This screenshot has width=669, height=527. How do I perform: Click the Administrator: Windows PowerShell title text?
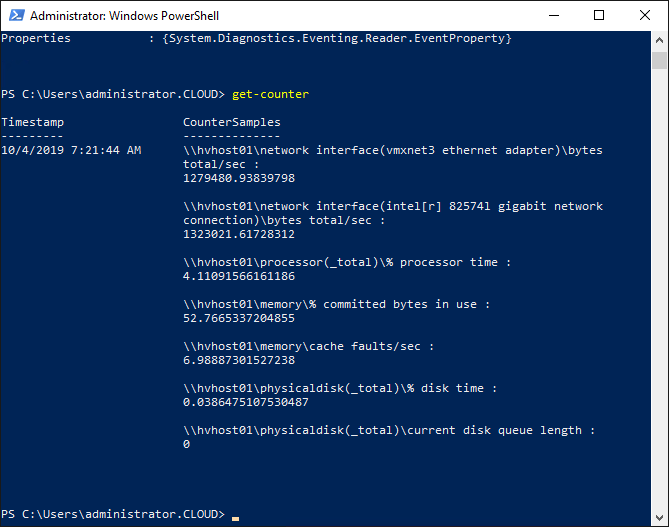[x=124, y=16]
